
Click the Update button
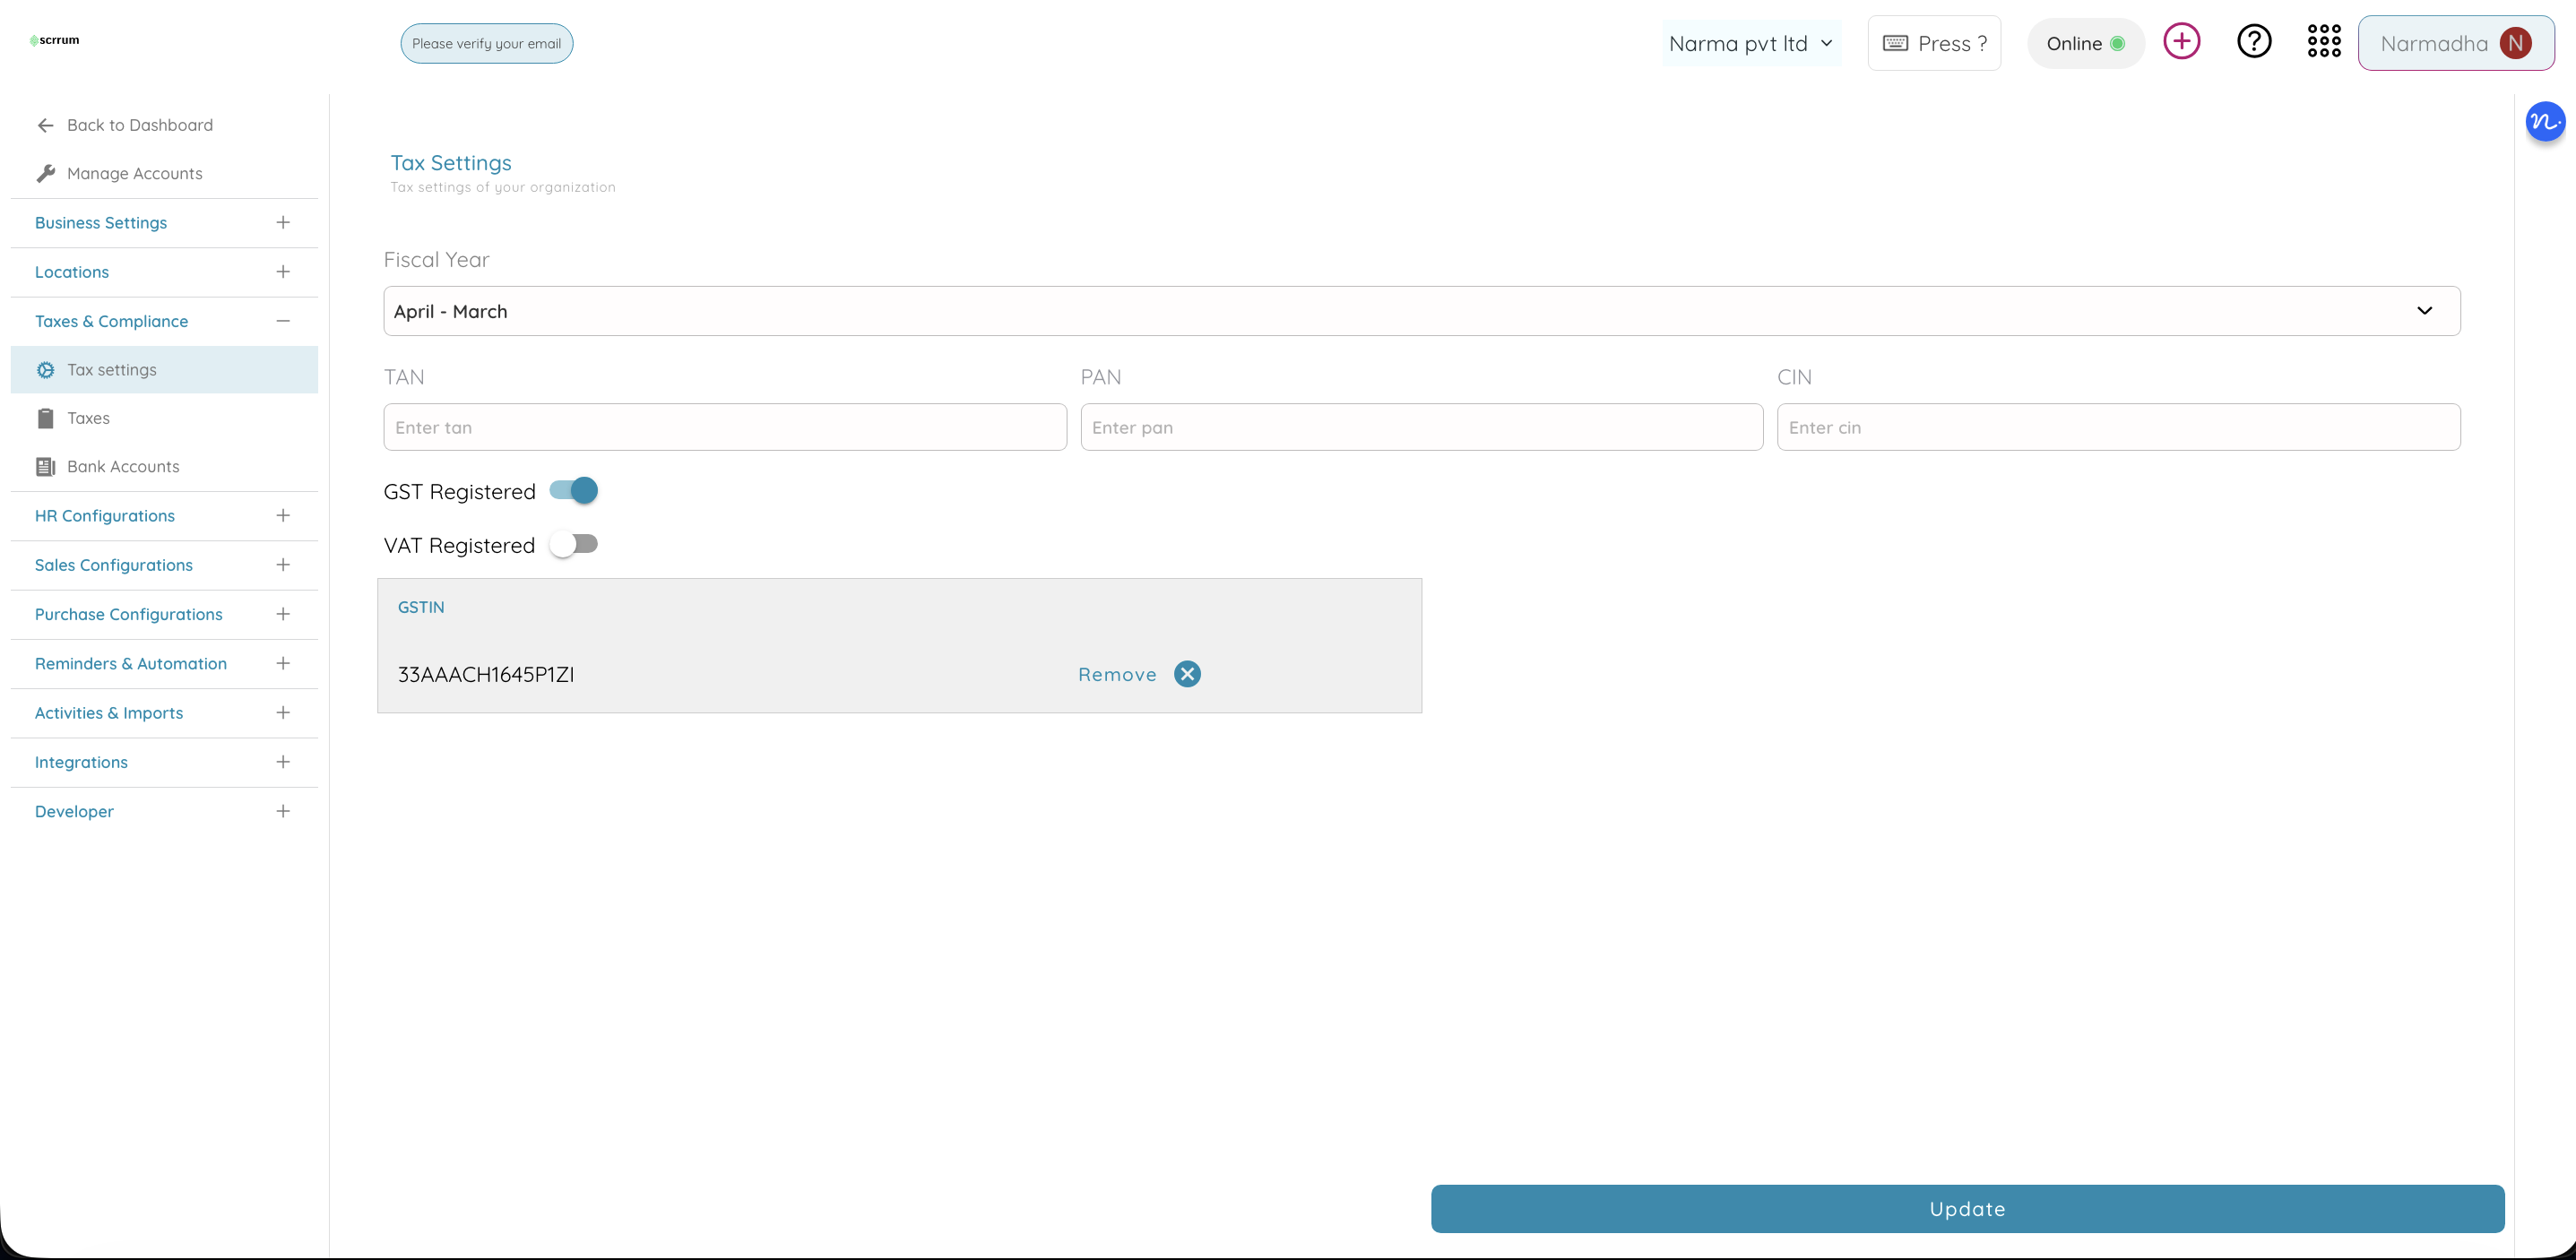click(x=1966, y=1208)
